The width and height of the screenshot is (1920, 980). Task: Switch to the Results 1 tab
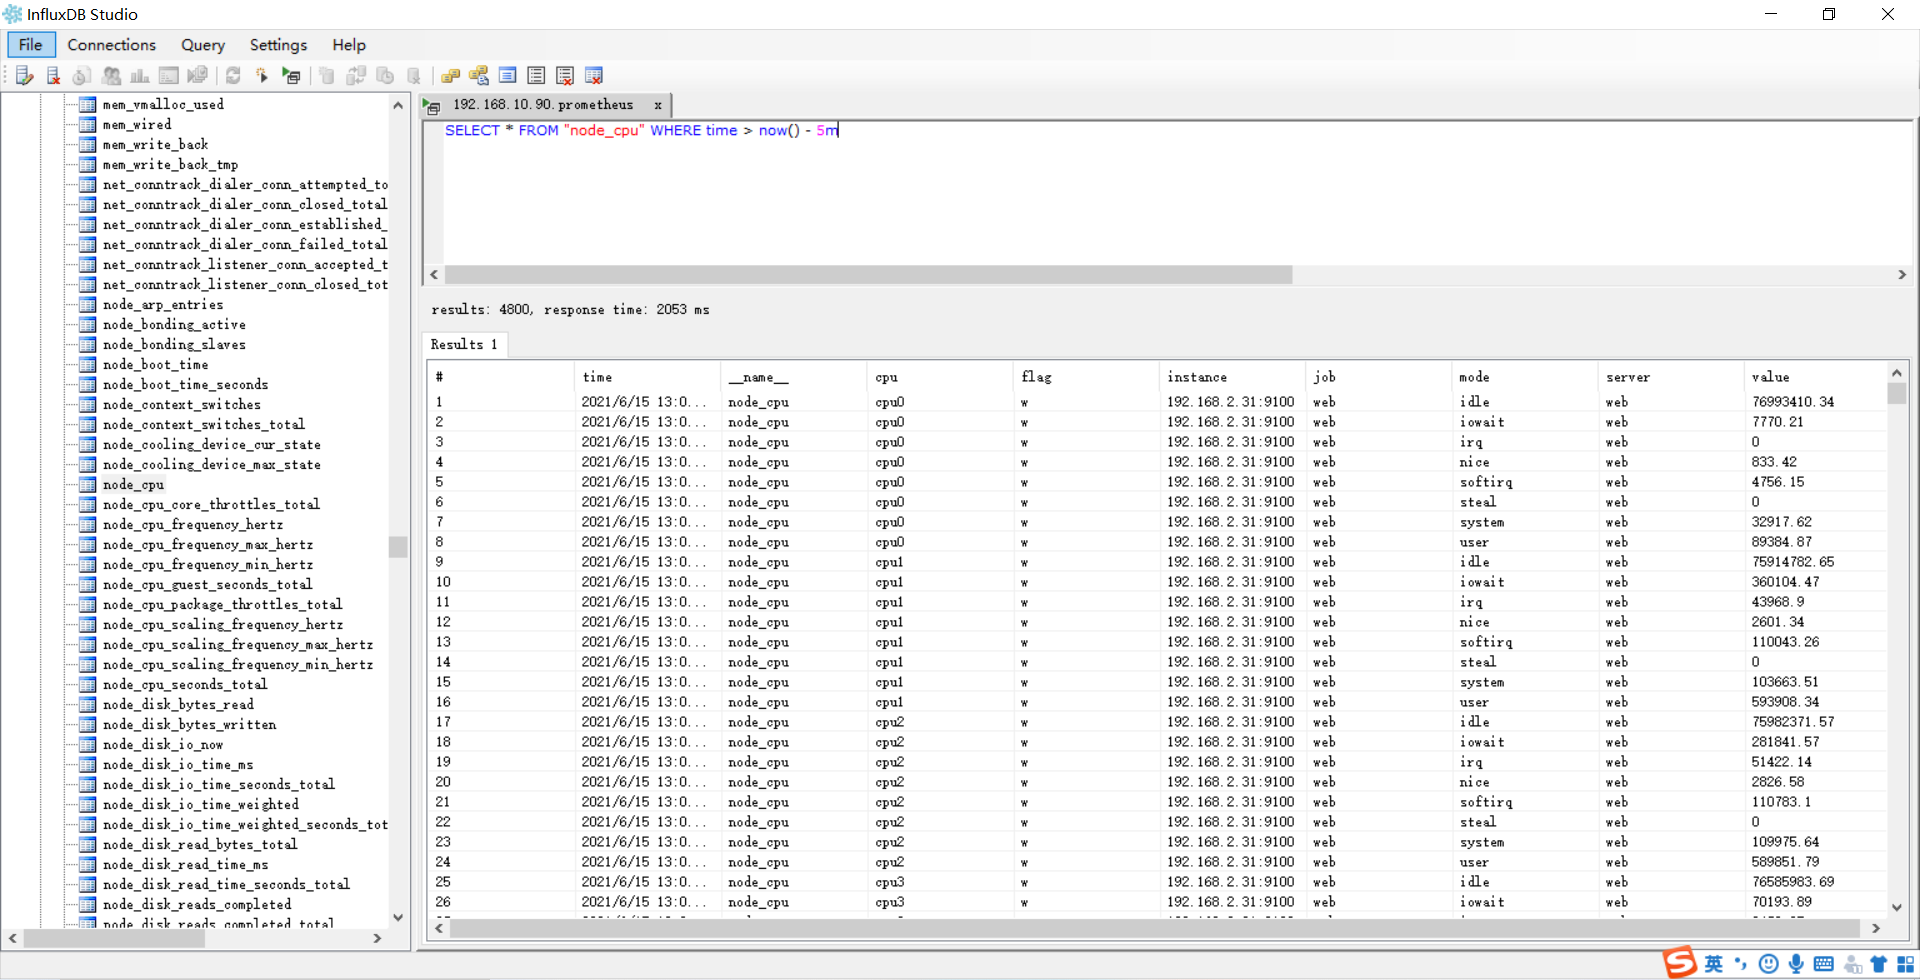[x=464, y=344]
